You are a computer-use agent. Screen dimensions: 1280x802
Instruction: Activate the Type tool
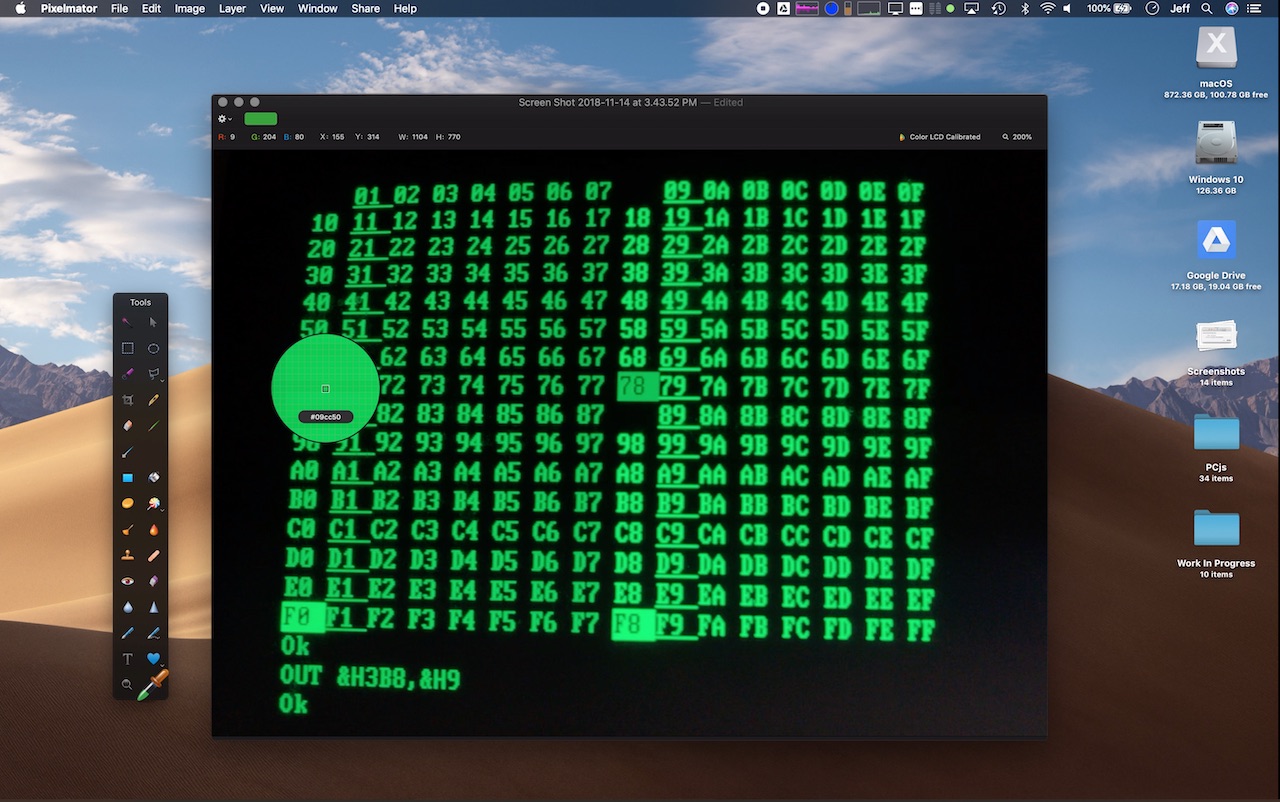127,659
